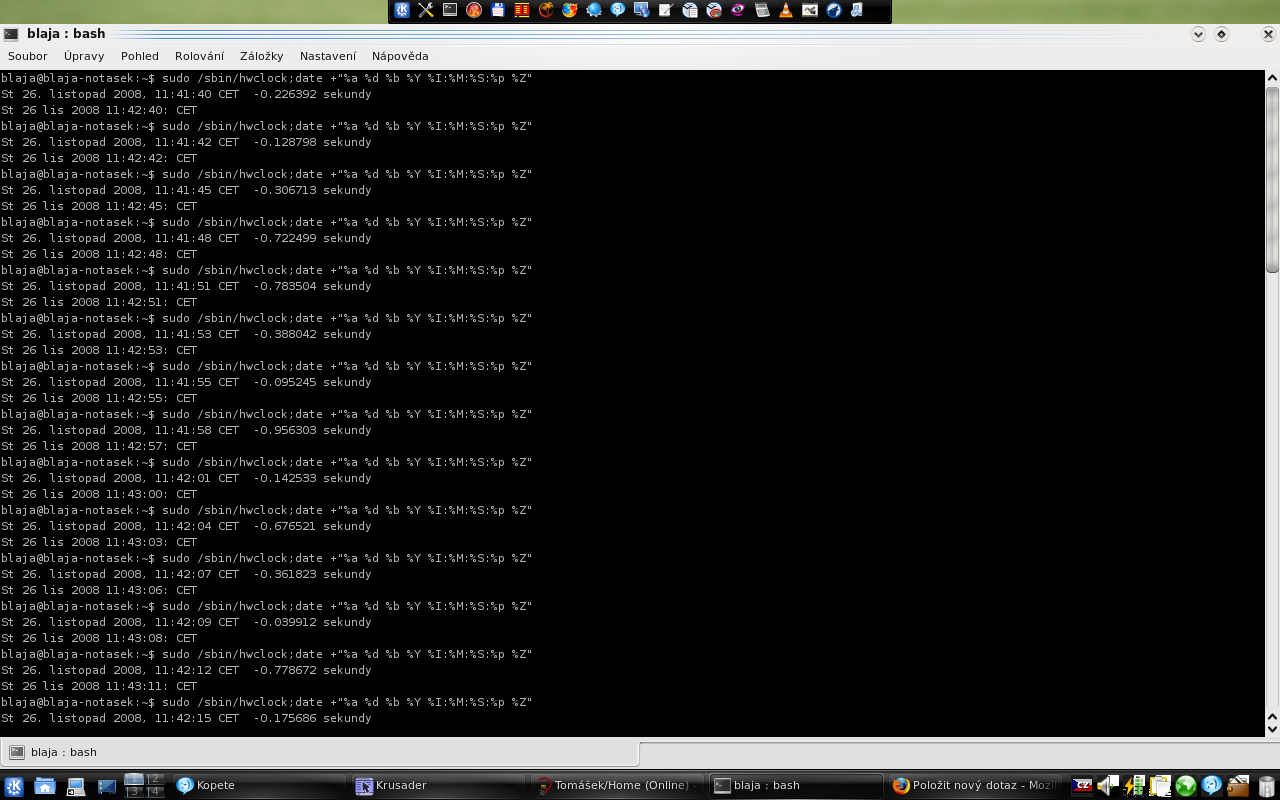This screenshot has width=1280, height=800.
Task: Click the output line with -0.039912 sekundy
Action: pos(186,622)
